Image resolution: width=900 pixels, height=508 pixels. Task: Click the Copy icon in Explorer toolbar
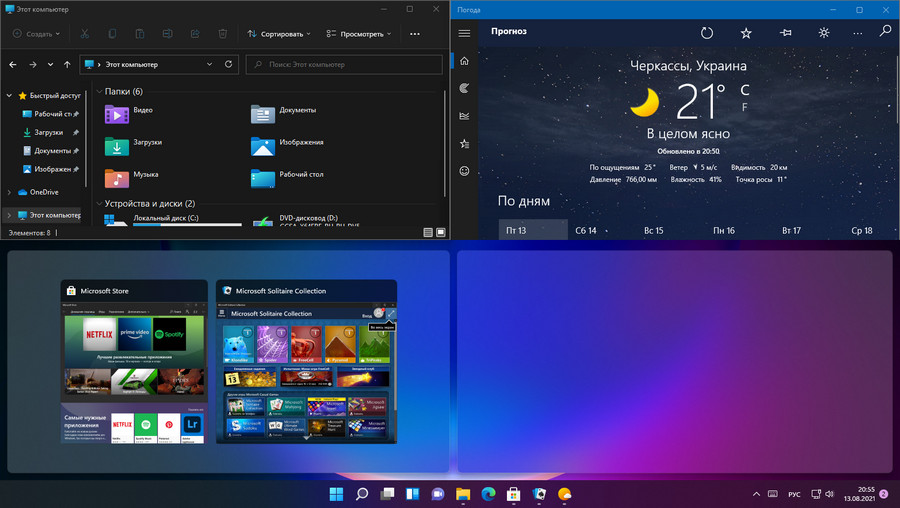coord(112,34)
